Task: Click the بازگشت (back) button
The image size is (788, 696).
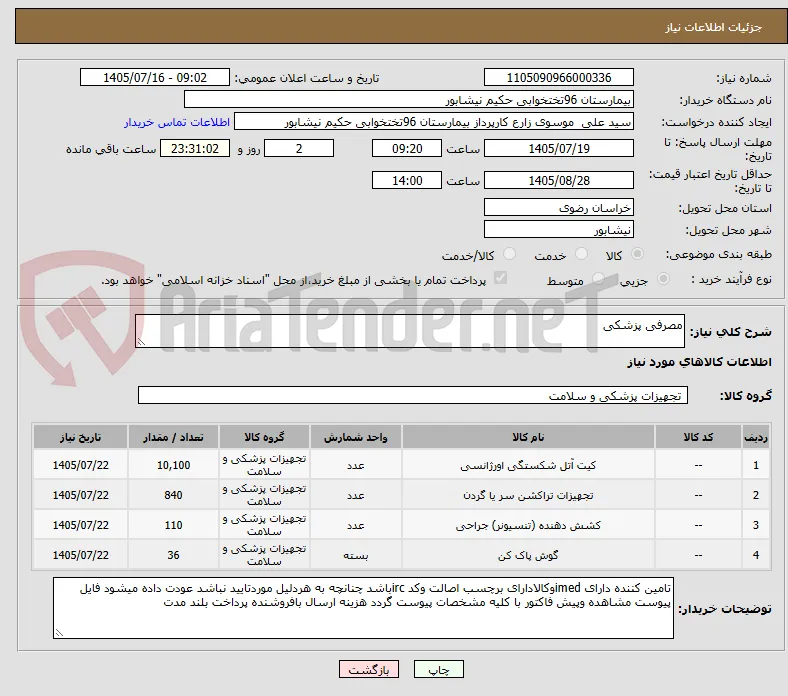Action: coord(369,669)
